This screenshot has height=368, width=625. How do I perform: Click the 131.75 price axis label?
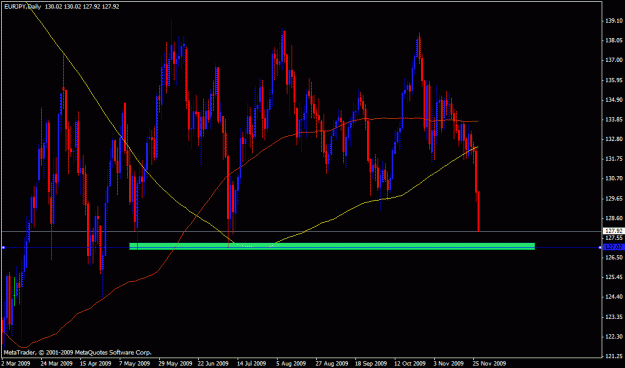point(614,159)
